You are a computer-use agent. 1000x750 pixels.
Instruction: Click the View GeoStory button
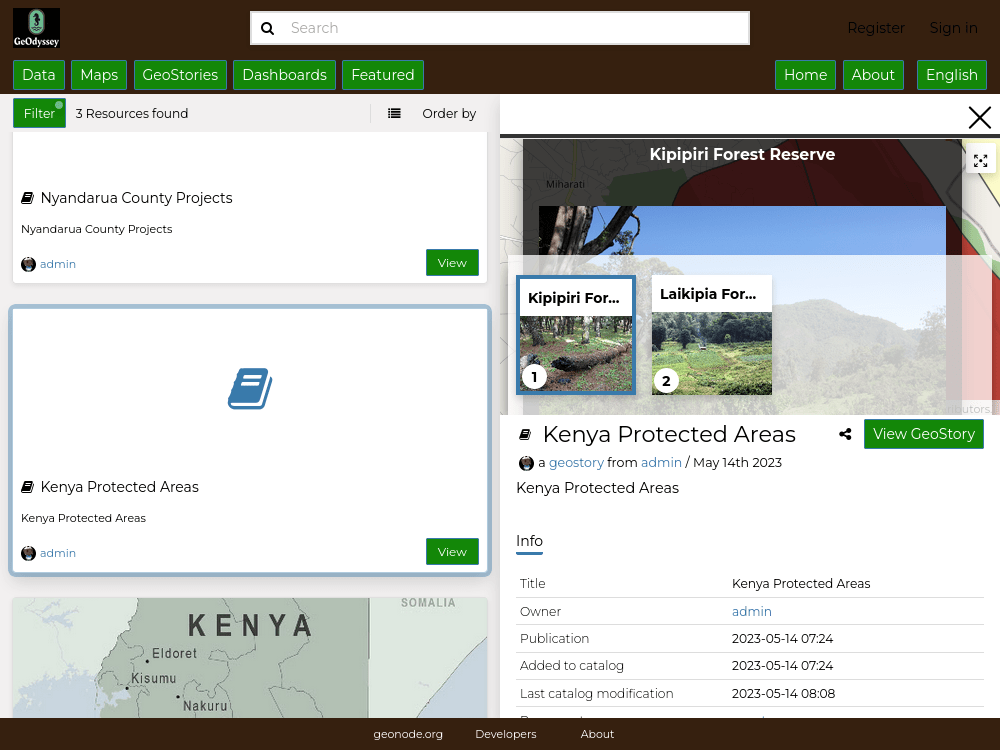(x=923, y=434)
